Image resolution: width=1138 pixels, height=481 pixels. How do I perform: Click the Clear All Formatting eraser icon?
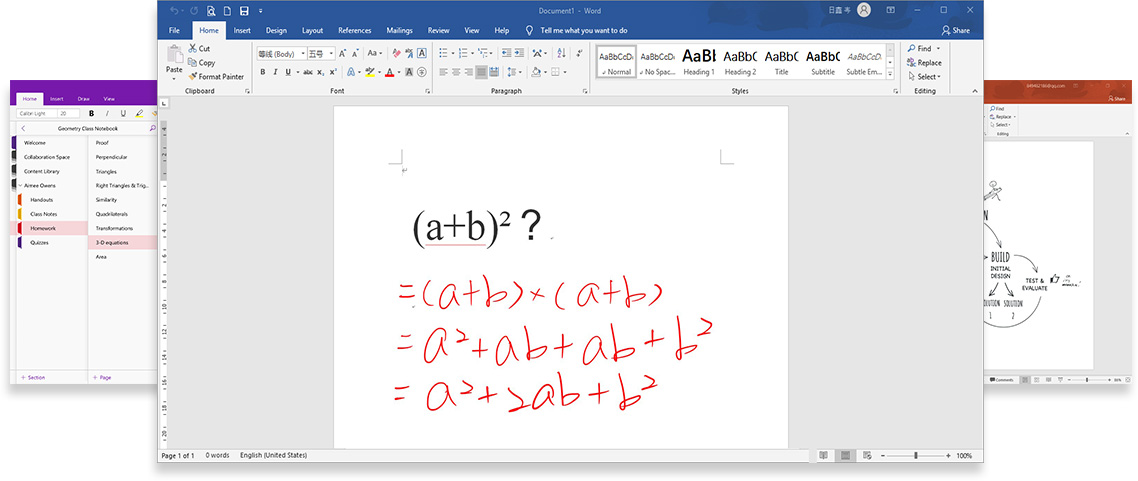click(395, 53)
